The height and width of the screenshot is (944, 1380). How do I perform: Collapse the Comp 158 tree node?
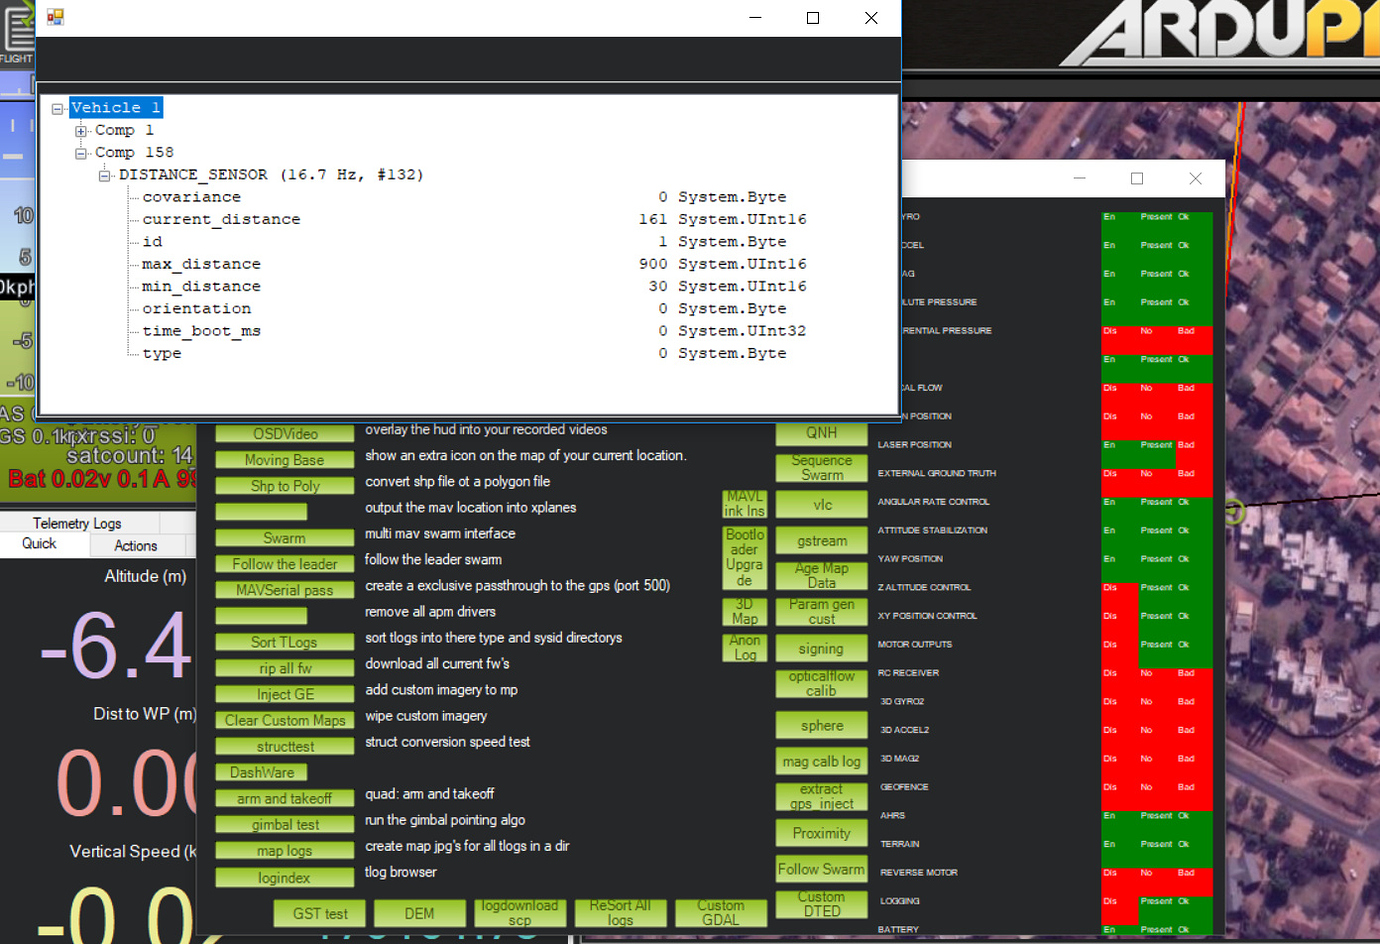click(81, 152)
